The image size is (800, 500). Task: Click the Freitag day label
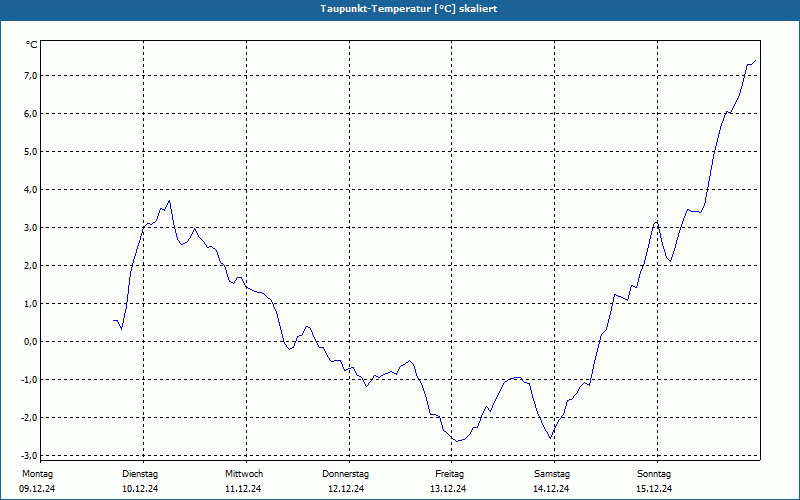[449, 474]
